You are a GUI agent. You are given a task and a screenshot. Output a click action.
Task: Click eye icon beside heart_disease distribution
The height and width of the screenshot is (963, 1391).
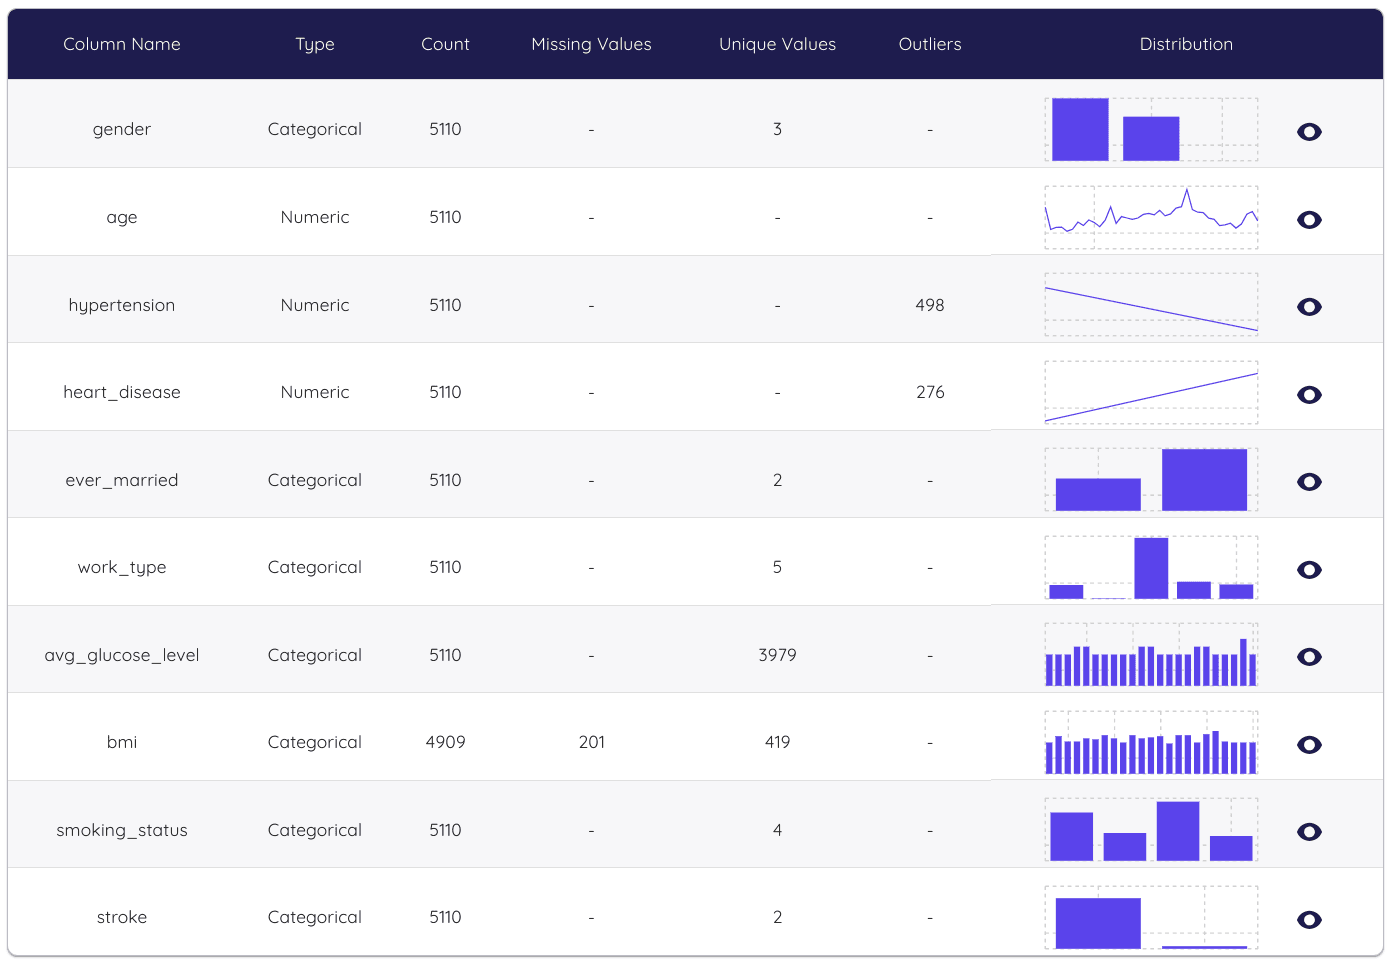(1309, 395)
